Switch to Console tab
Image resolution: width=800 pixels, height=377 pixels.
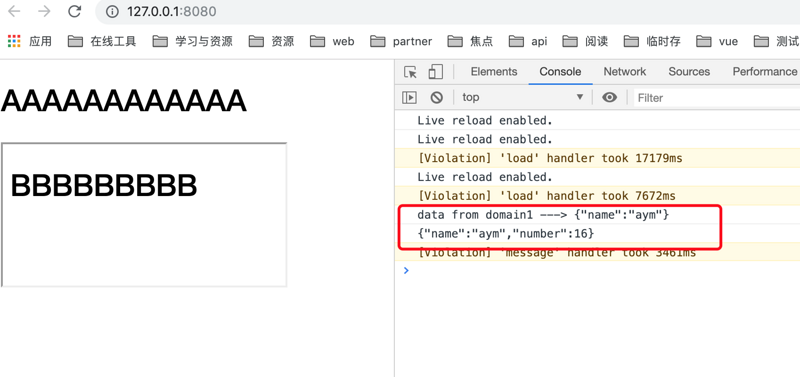pos(560,72)
